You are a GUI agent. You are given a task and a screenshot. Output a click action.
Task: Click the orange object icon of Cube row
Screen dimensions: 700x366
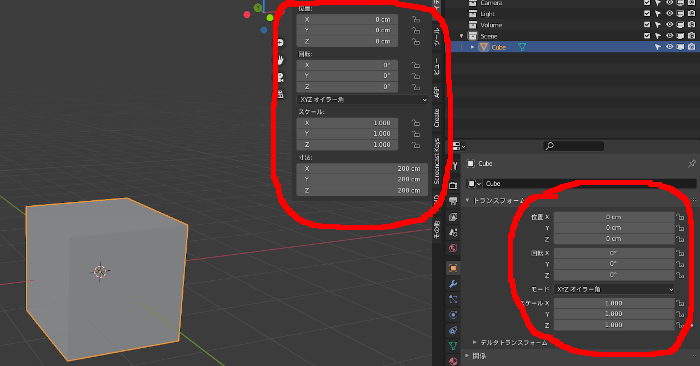483,47
